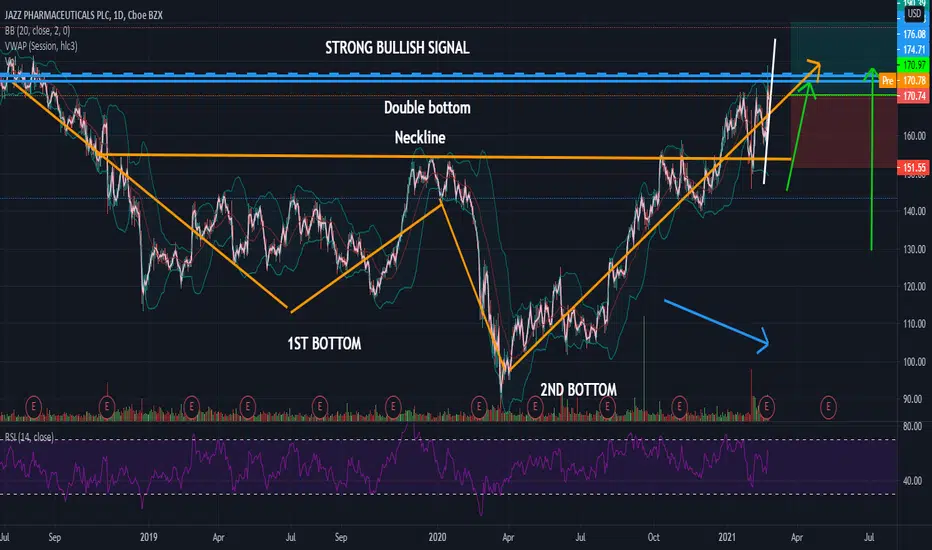932x550 pixels.
Task: Open the earnings E marker just left of 2020
Action: 393,407
